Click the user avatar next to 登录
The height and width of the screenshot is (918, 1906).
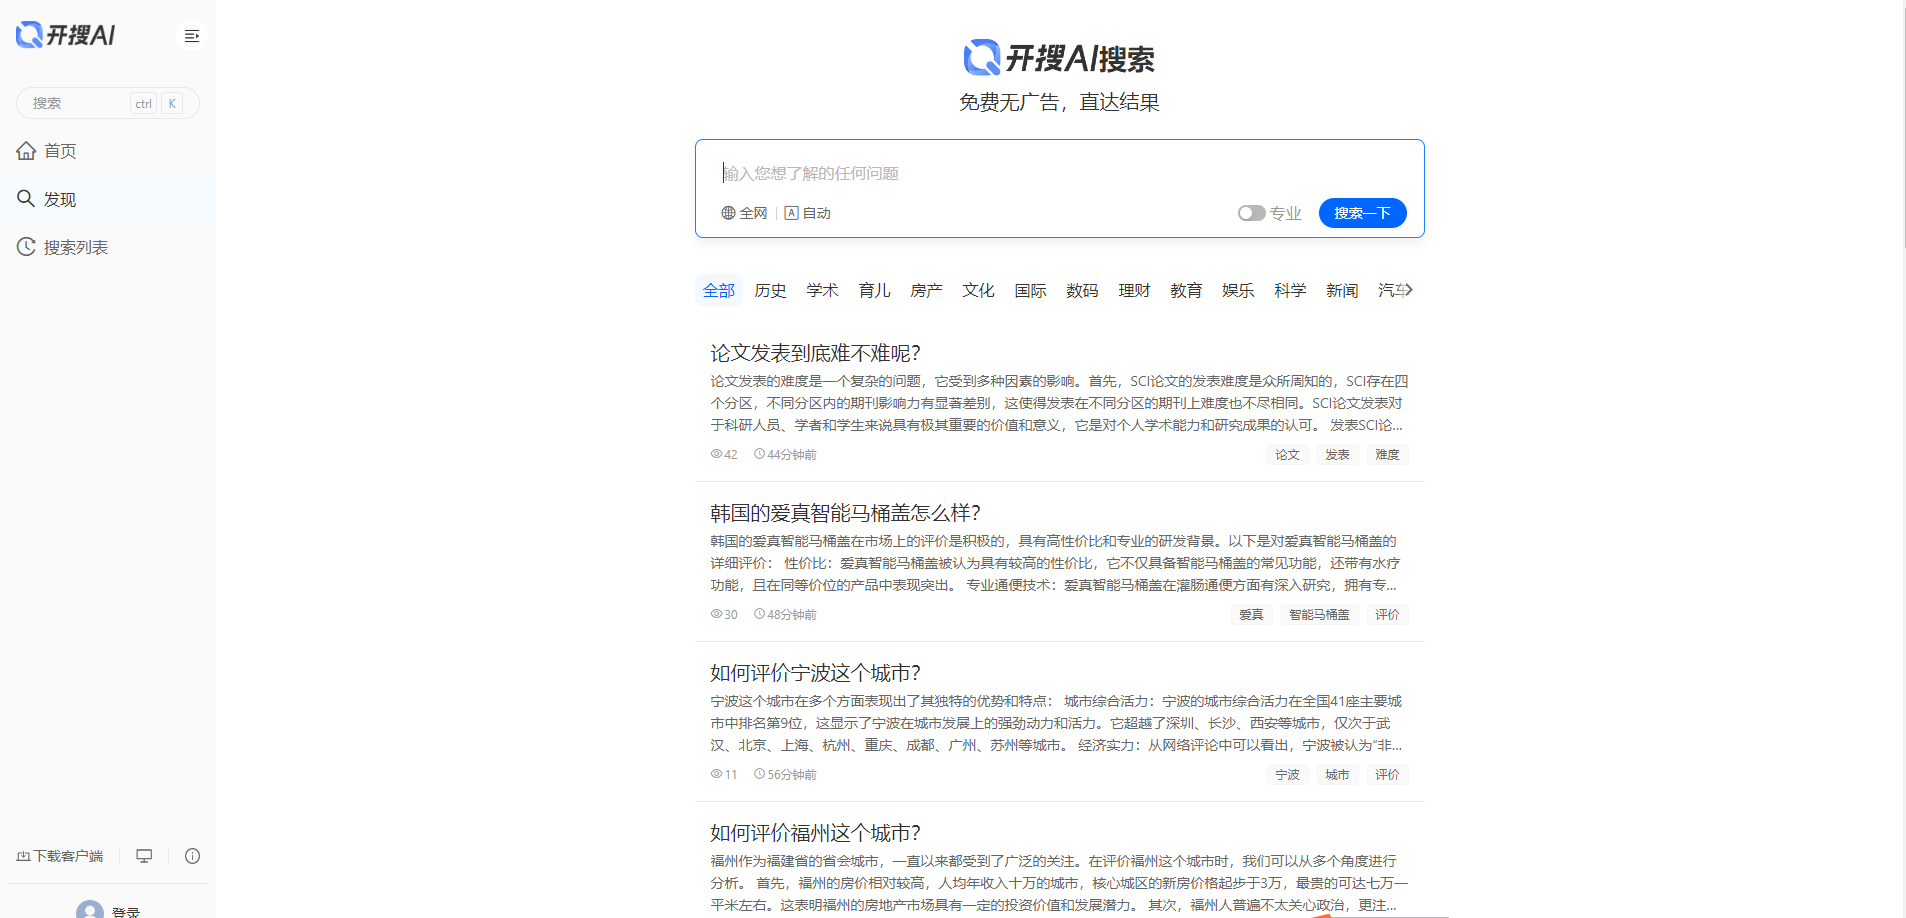point(90,910)
